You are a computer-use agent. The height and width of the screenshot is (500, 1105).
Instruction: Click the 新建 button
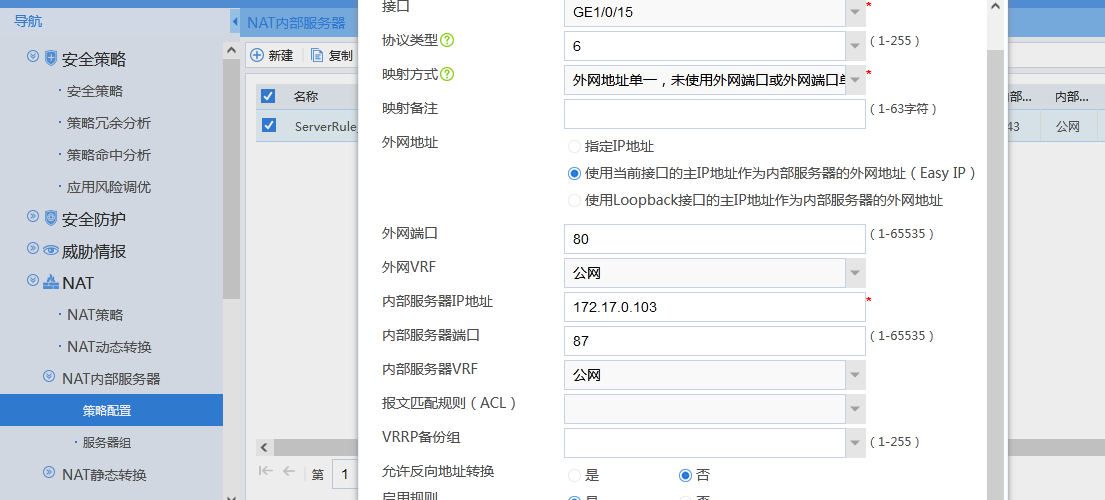pos(272,55)
